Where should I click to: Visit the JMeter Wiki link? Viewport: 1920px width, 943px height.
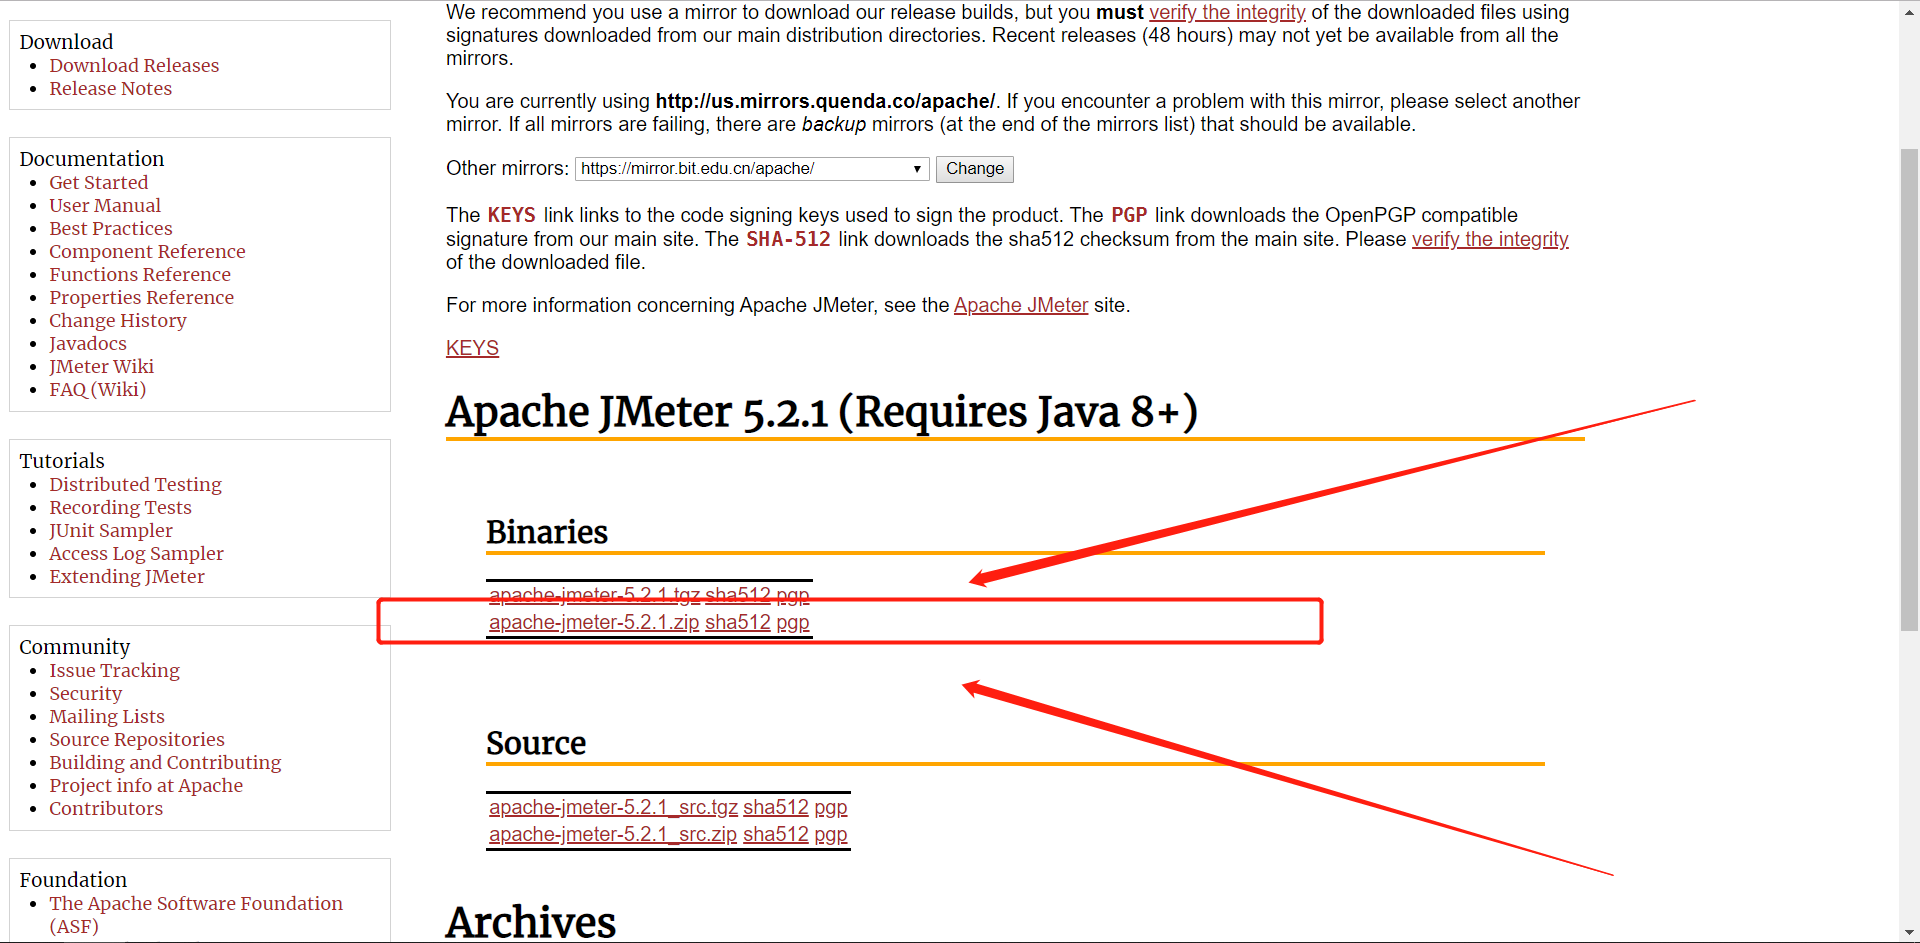point(101,366)
